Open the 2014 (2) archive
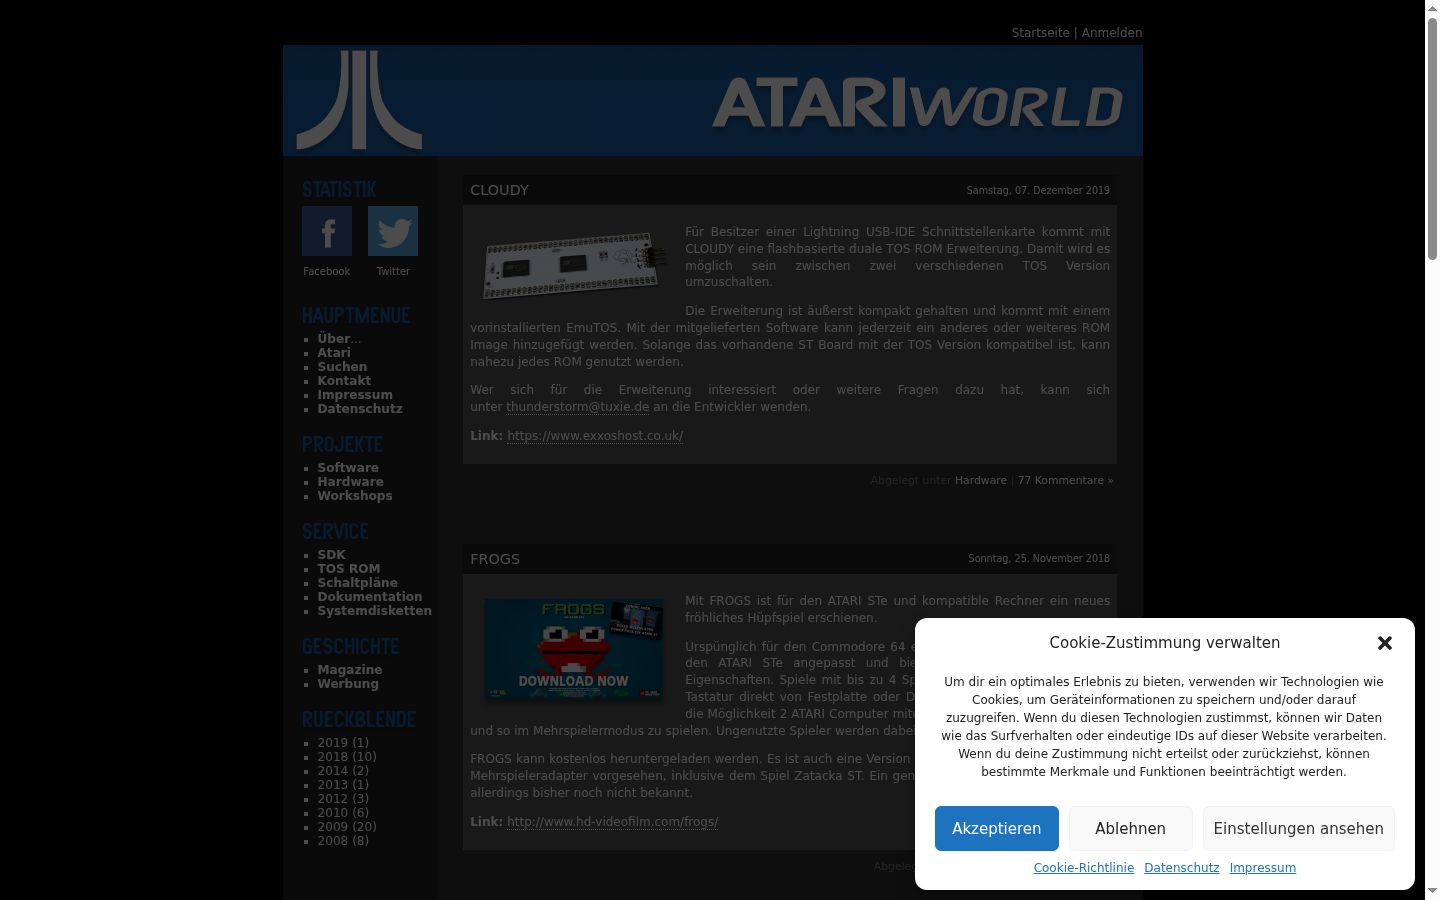This screenshot has width=1440, height=900. pyautogui.click(x=343, y=771)
